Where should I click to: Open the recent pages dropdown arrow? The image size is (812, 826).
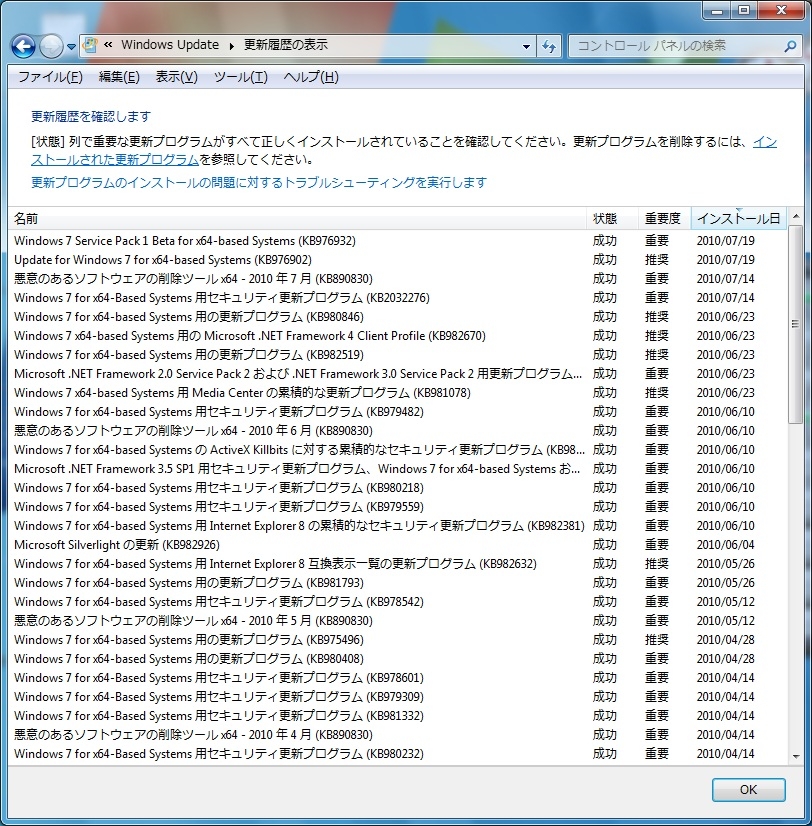(x=71, y=47)
